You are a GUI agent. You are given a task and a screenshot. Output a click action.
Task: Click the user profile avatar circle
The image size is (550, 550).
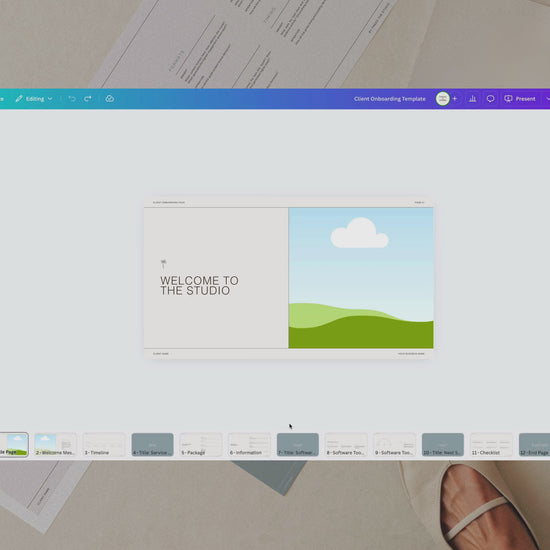pos(443,99)
